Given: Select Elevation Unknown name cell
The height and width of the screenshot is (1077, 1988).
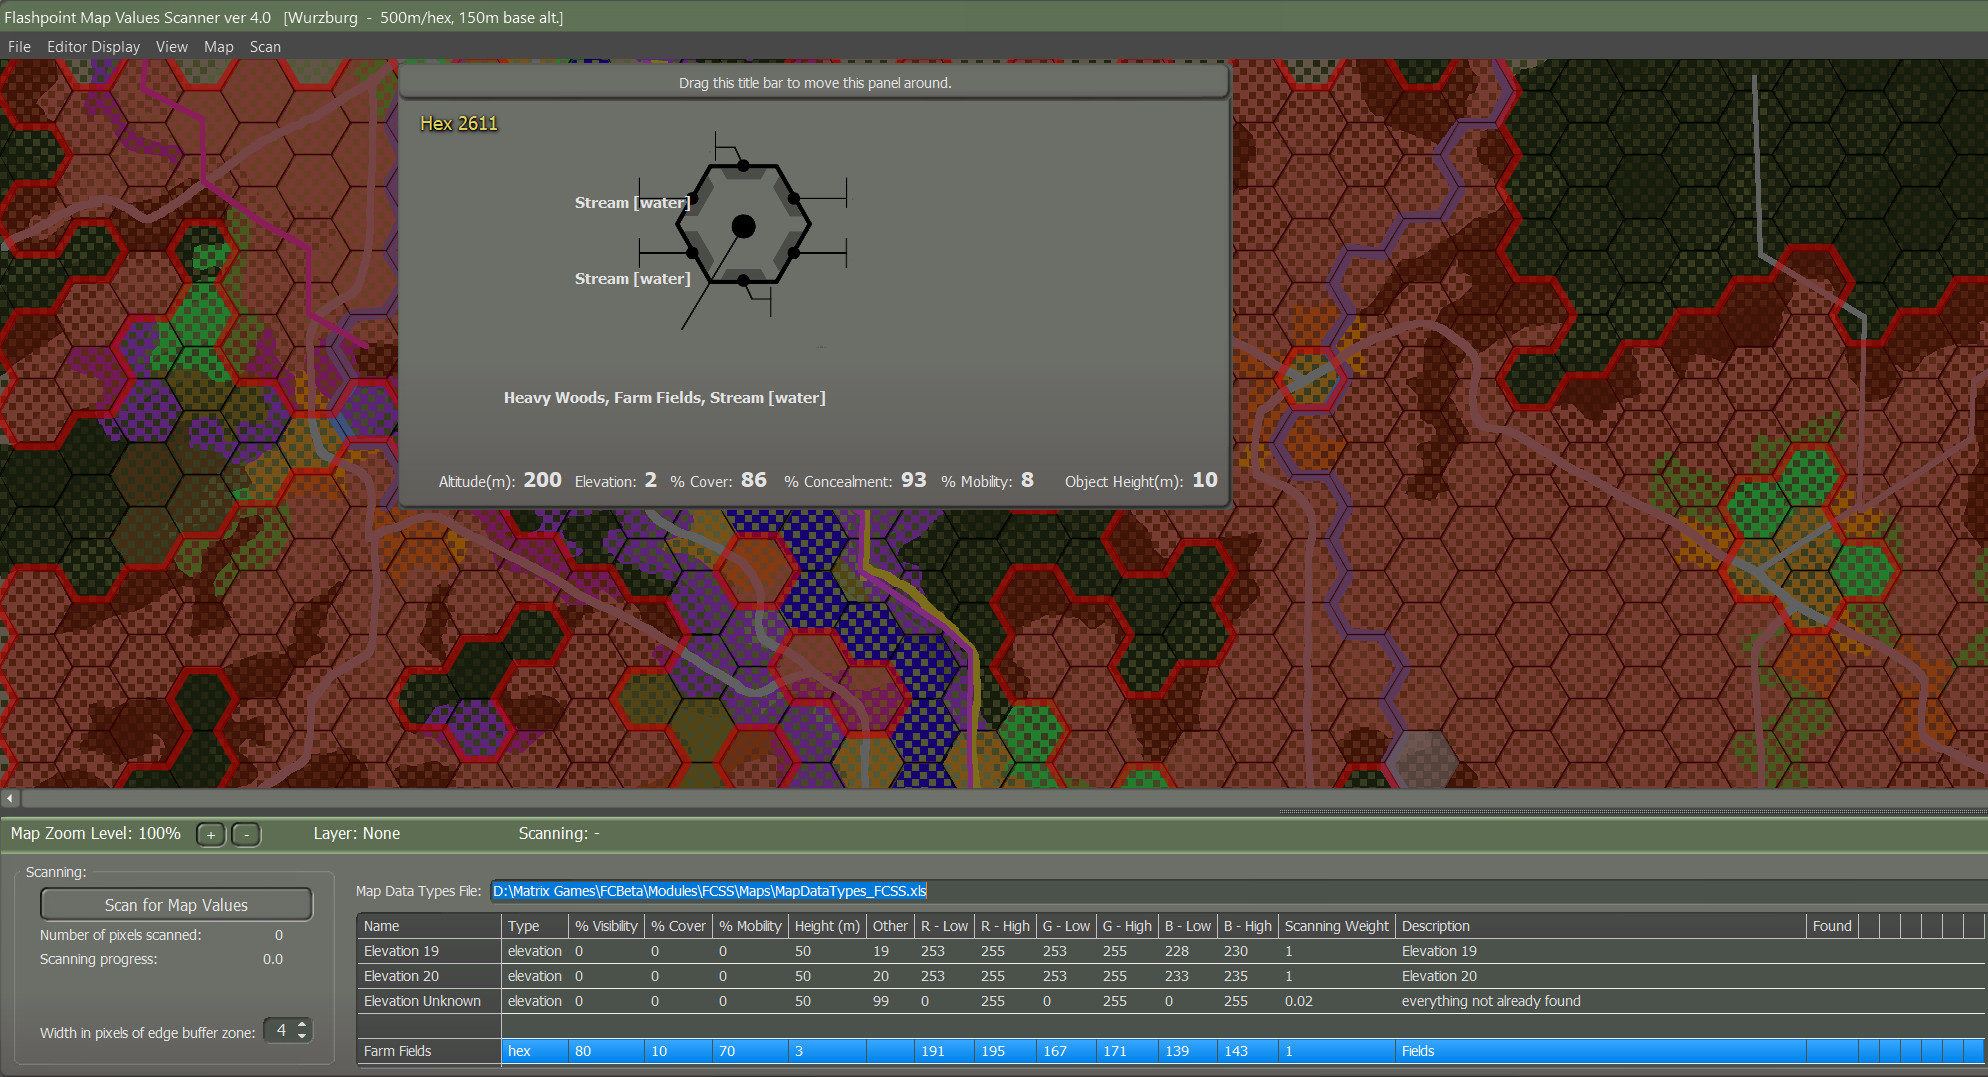Looking at the screenshot, I should click(x=429, y=1001).
